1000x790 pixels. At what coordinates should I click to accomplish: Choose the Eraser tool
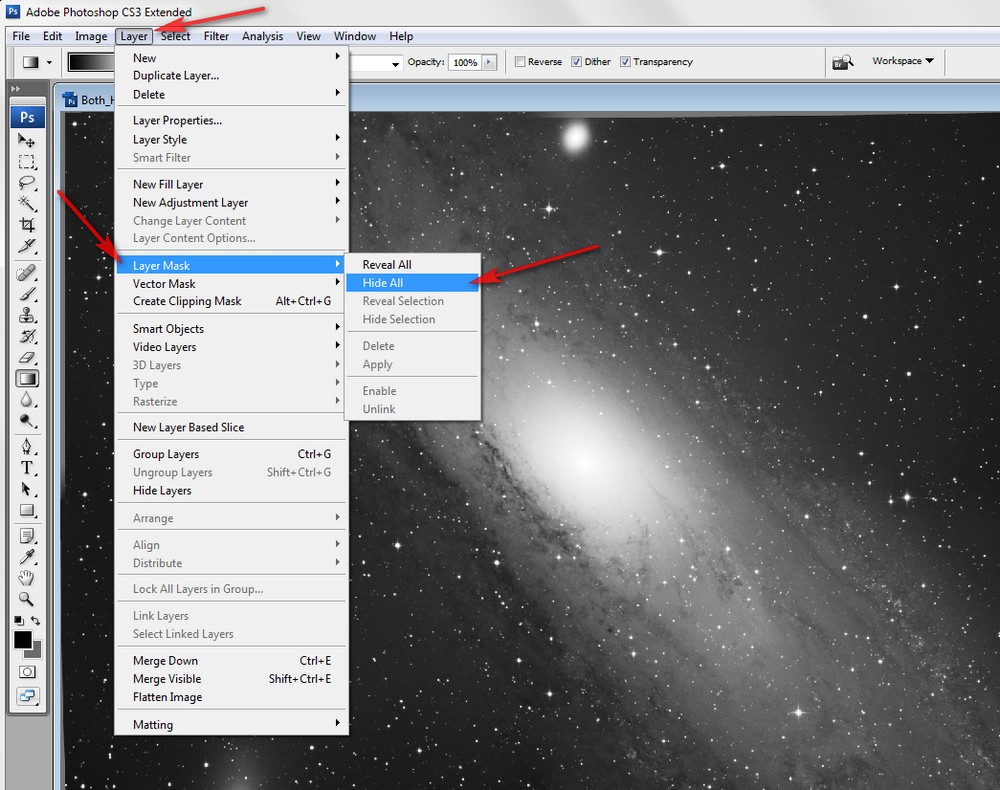click(x=27, y=357)
